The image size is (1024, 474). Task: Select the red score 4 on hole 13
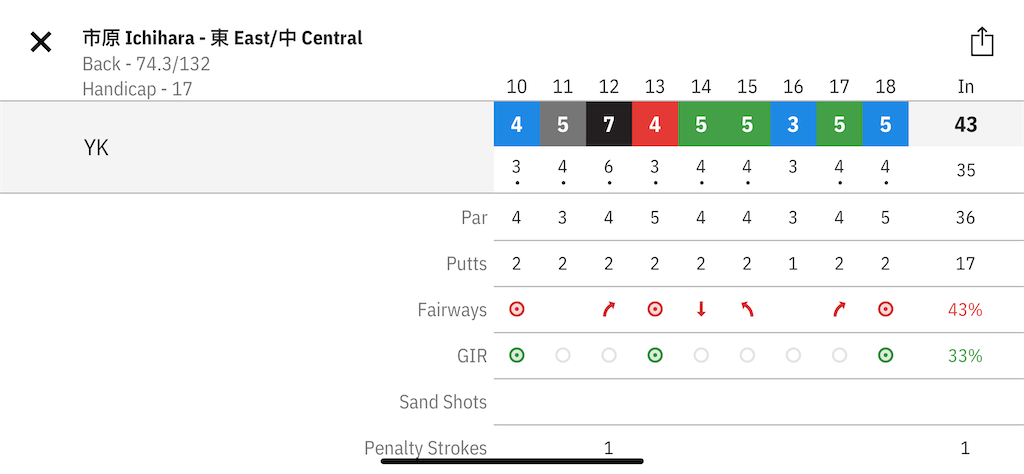tap(655, 124)
